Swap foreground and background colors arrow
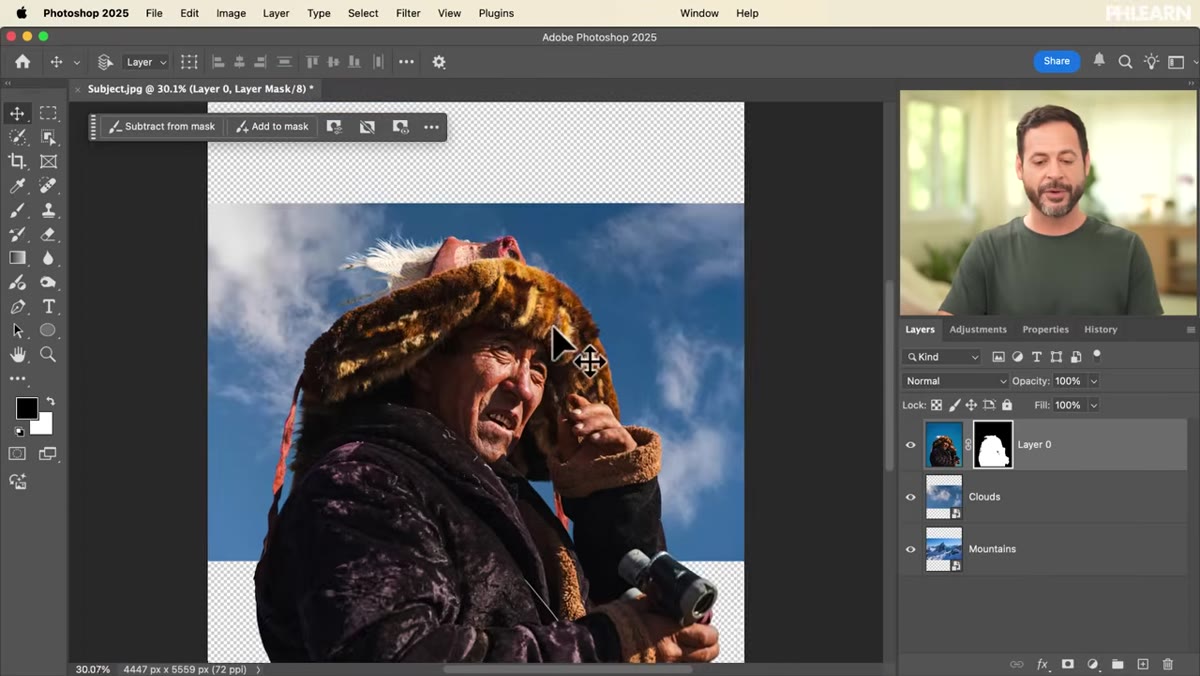Viewport: 1200px width, 676px height. [50, 402]
